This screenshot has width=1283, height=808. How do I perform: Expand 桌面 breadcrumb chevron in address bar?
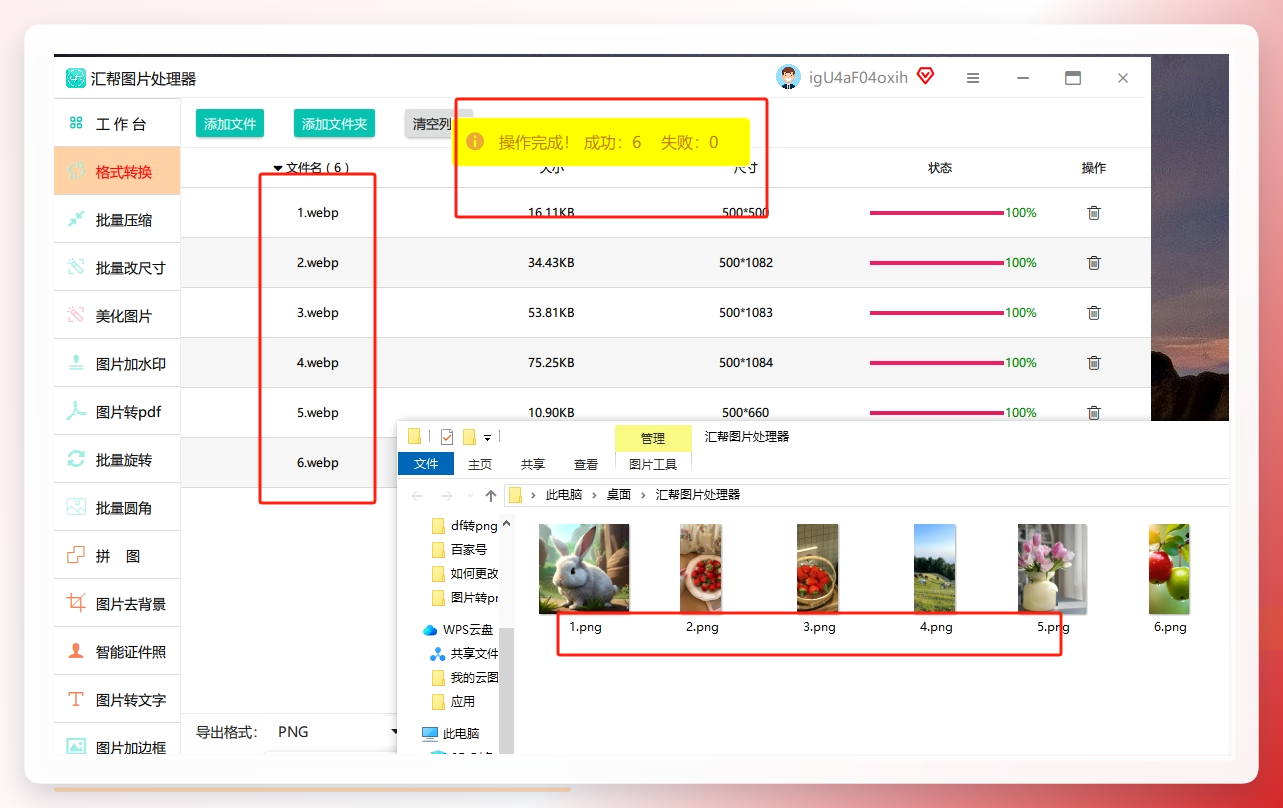643,495
